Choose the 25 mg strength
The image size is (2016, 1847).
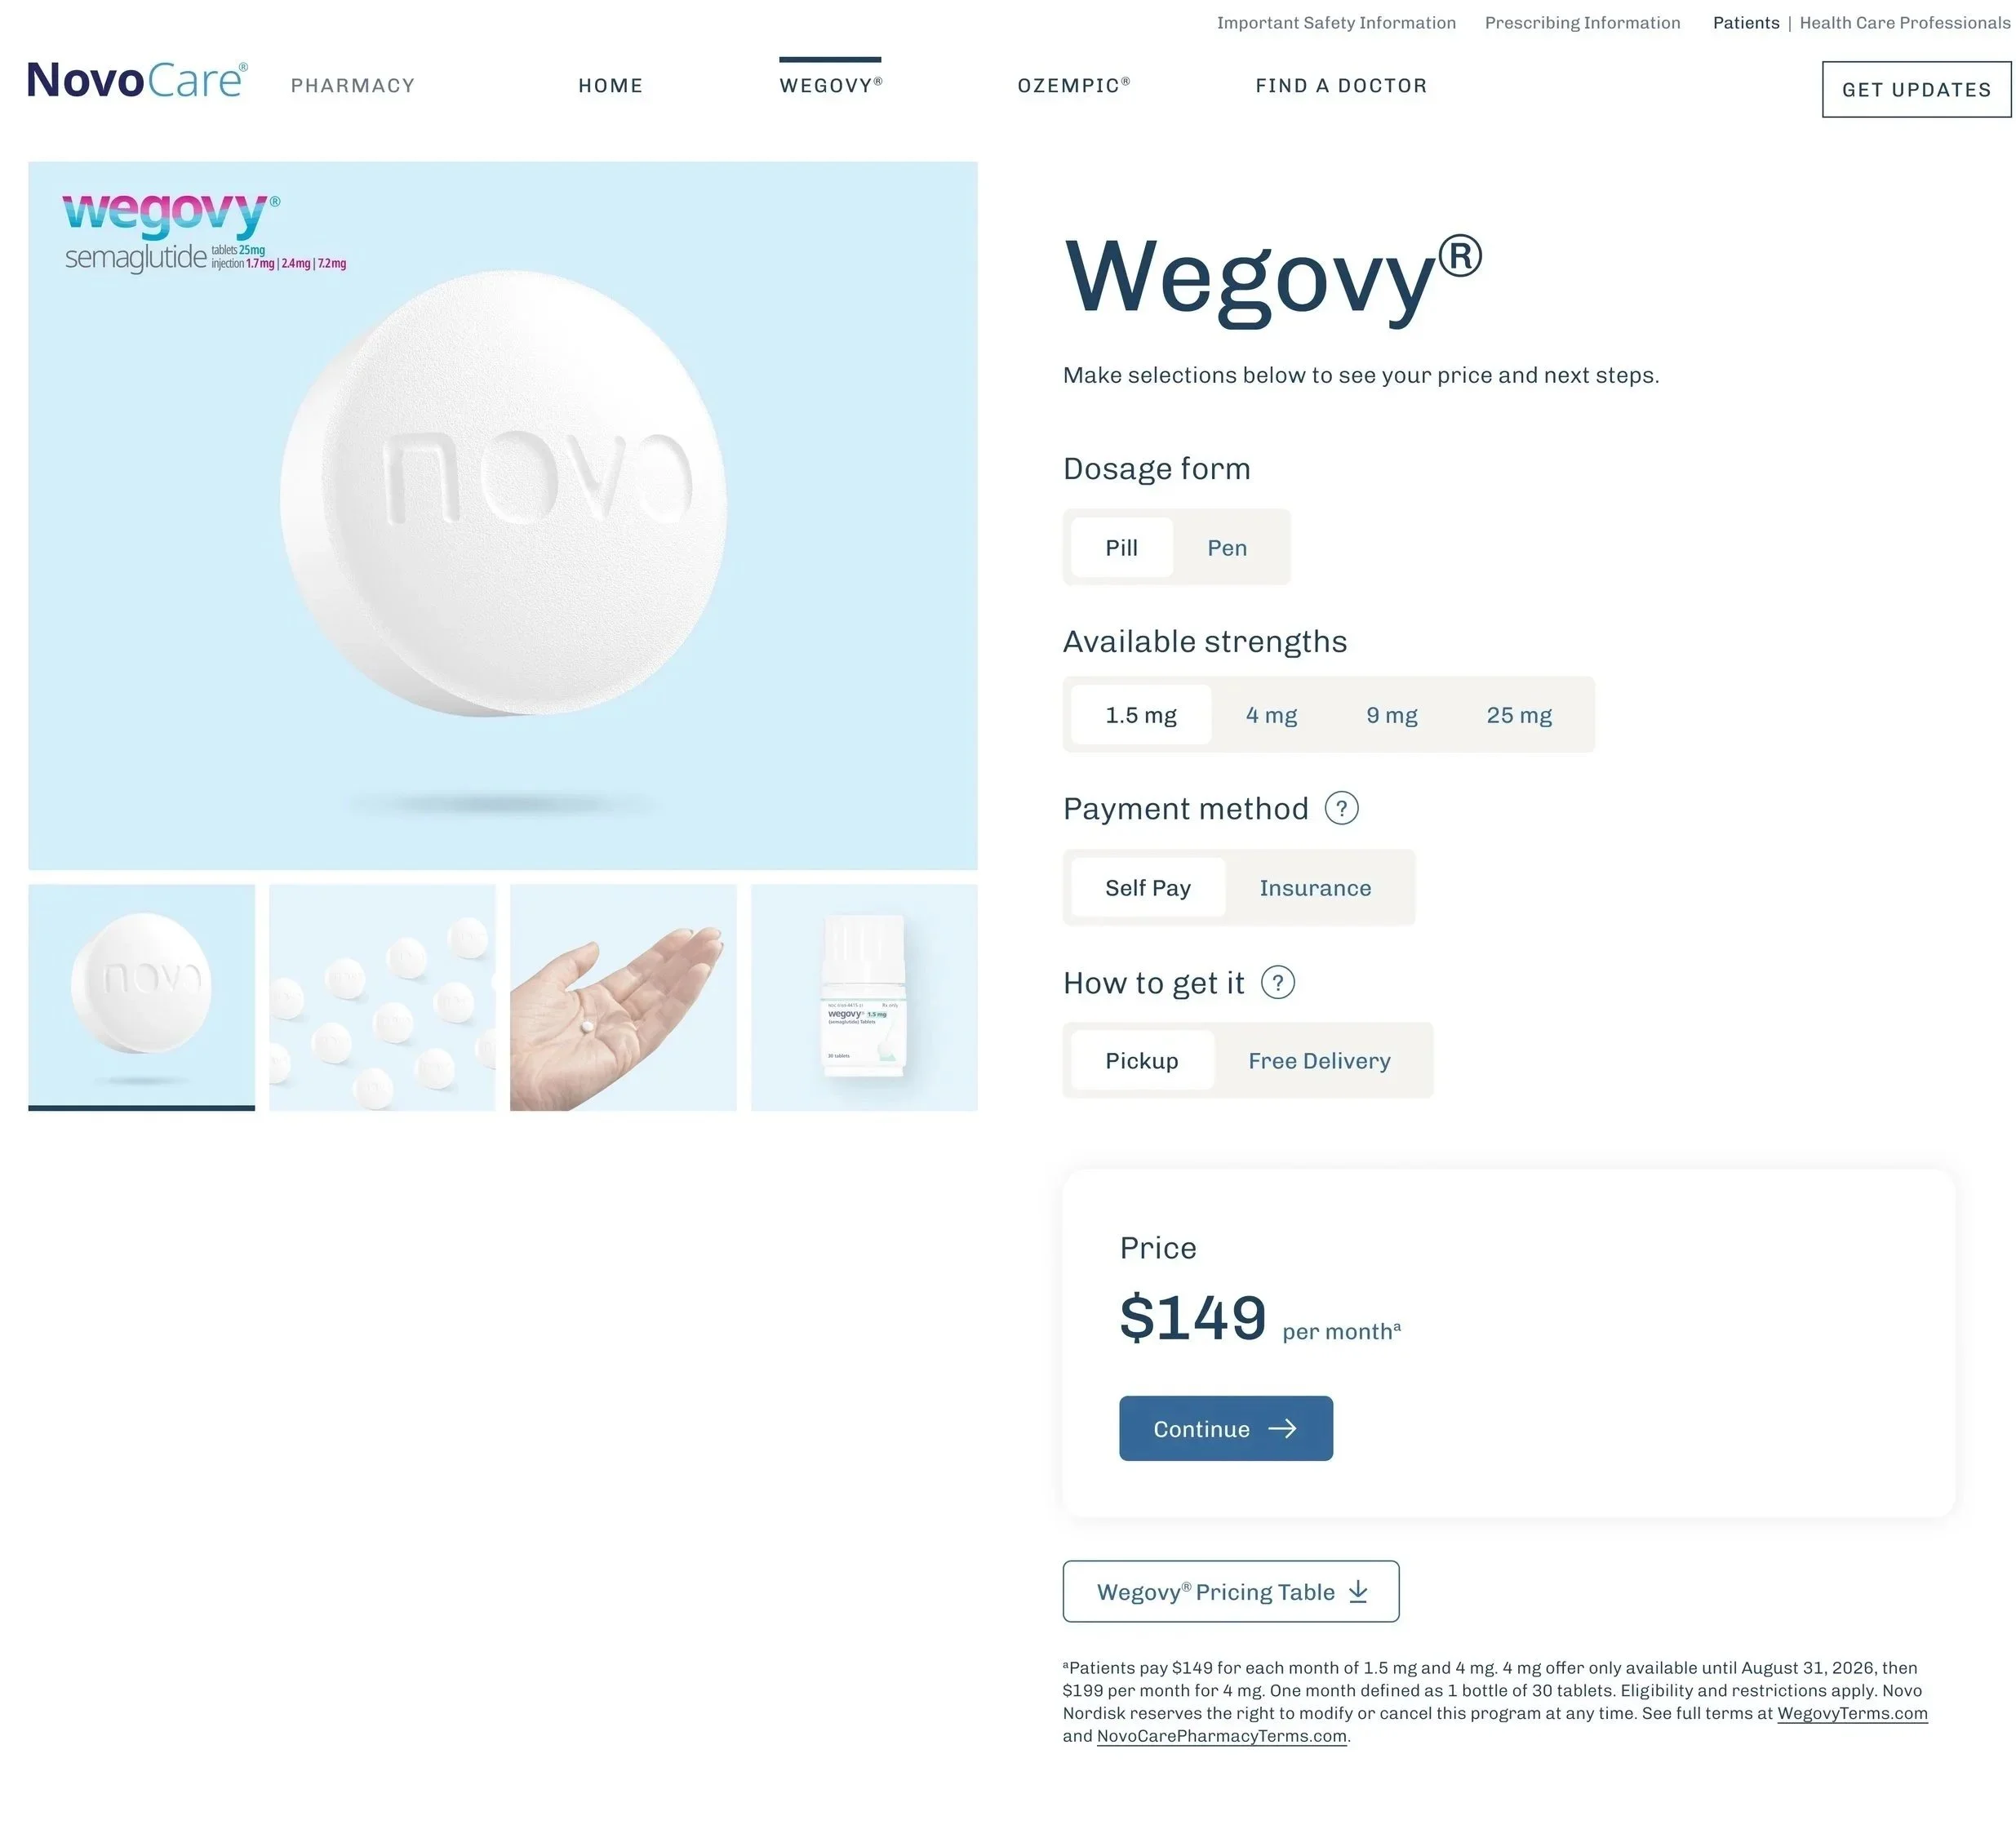click(x=1519, y=714)
